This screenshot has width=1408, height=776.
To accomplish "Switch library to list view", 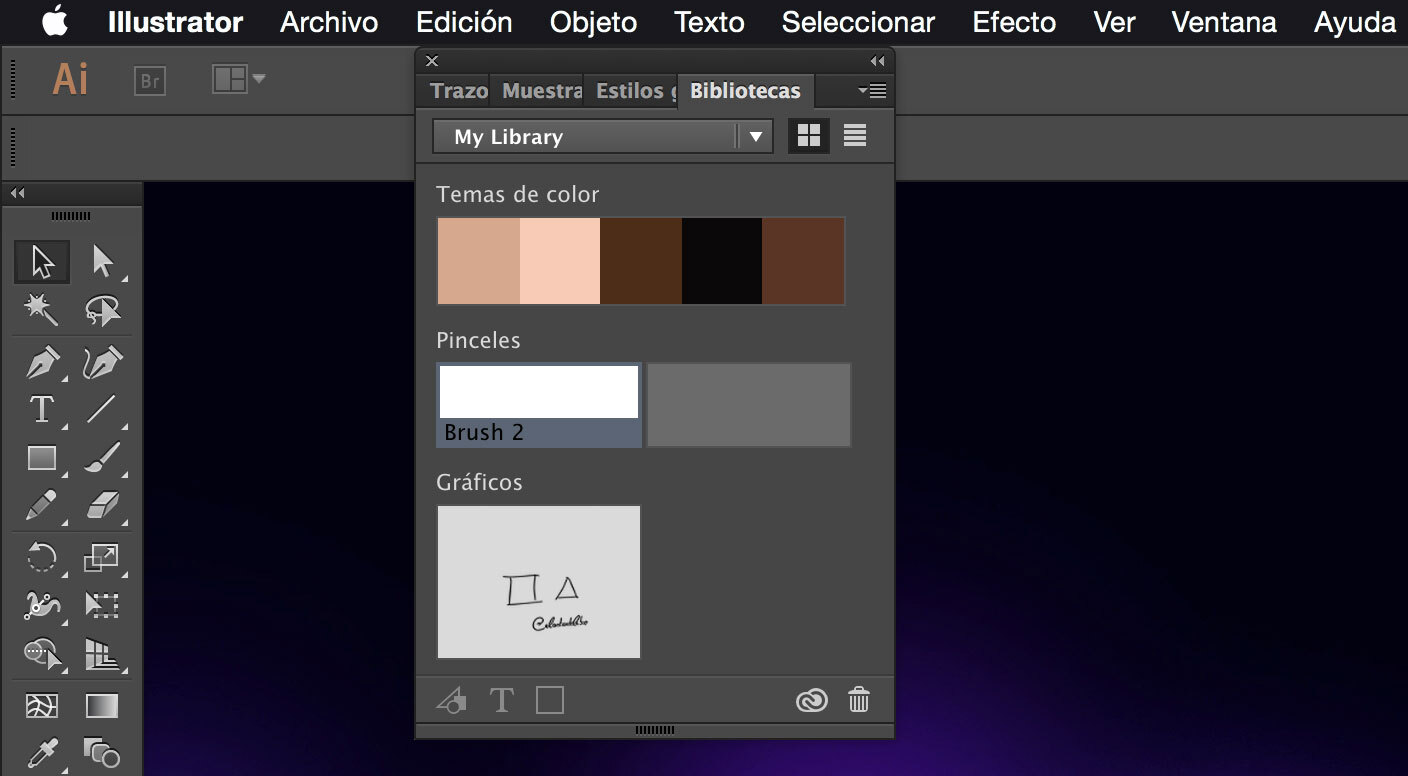I will pyautogui.click(x=855, y=136).
